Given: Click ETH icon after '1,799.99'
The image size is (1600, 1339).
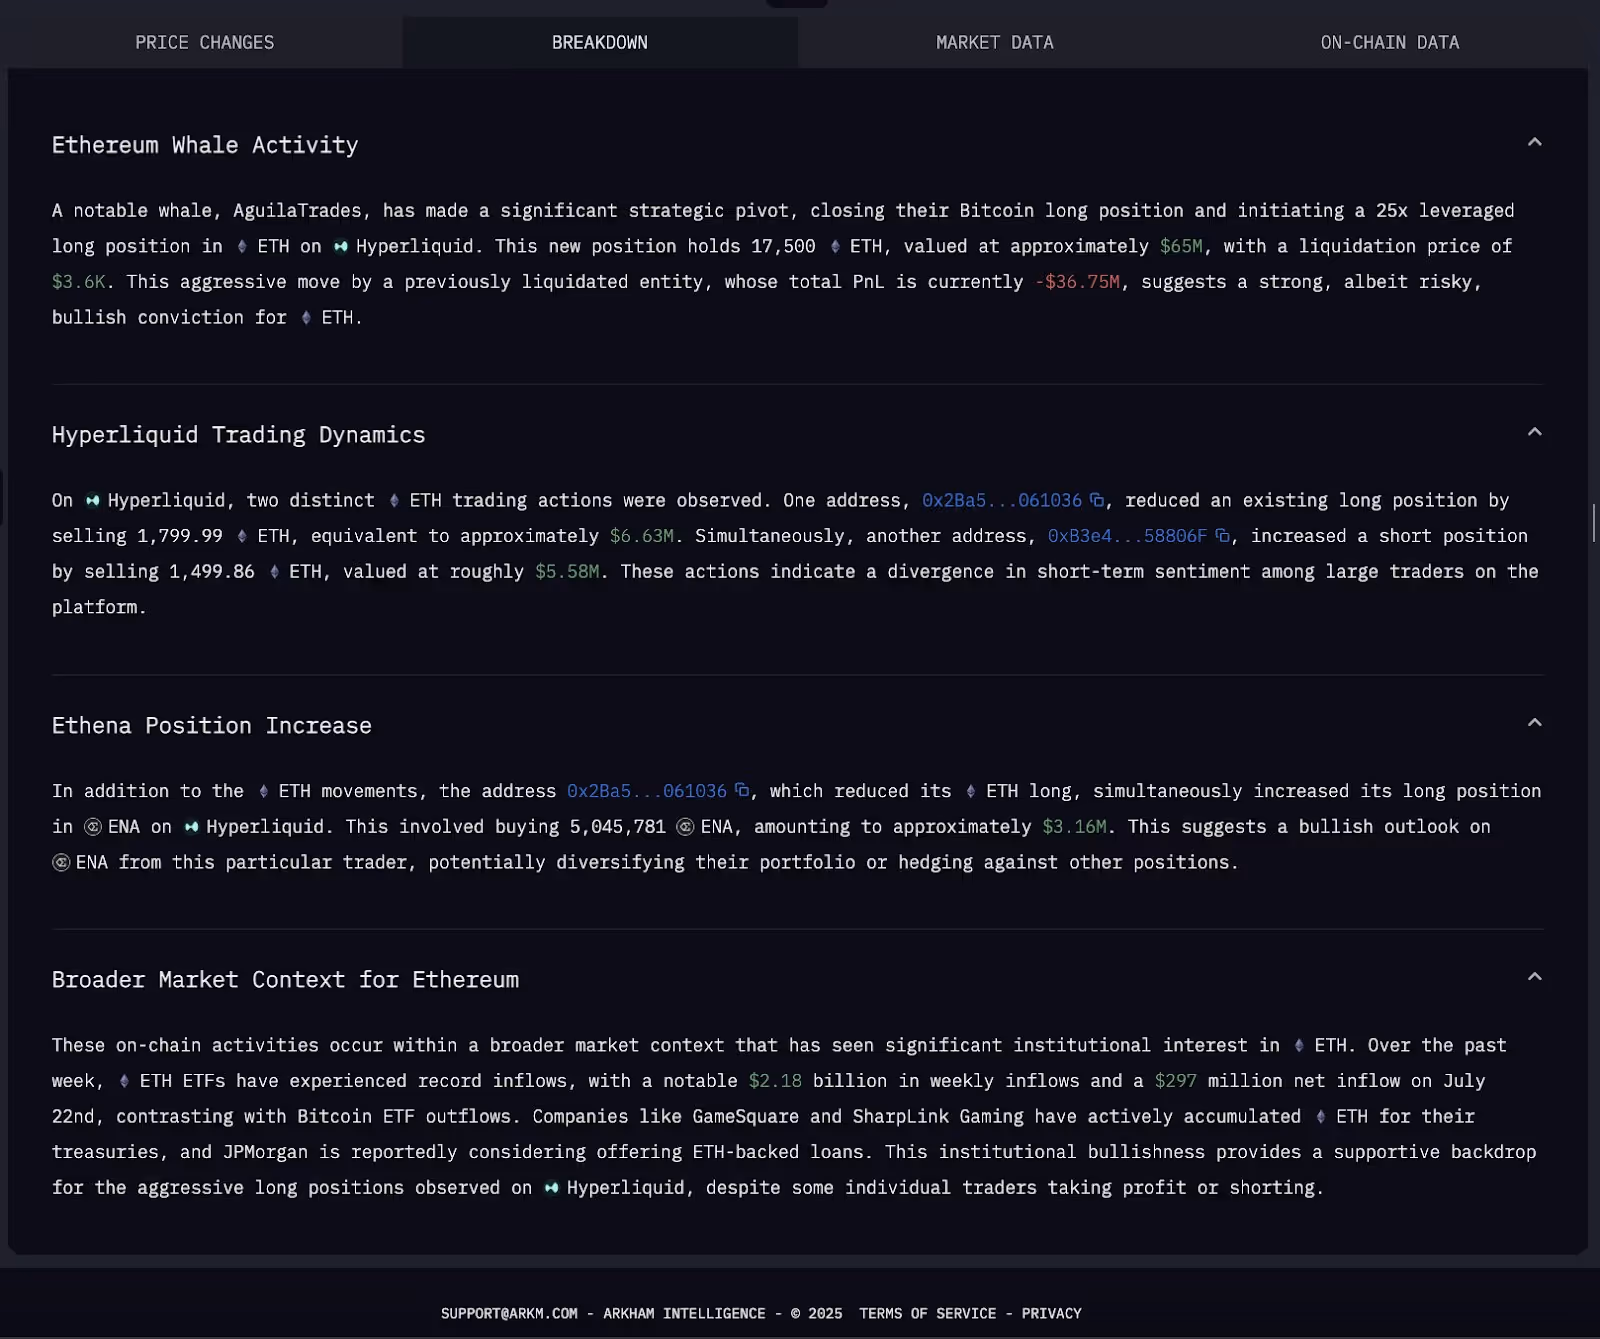Looking at the screenshot, I should pyautogui.click(x=242, y=536).
